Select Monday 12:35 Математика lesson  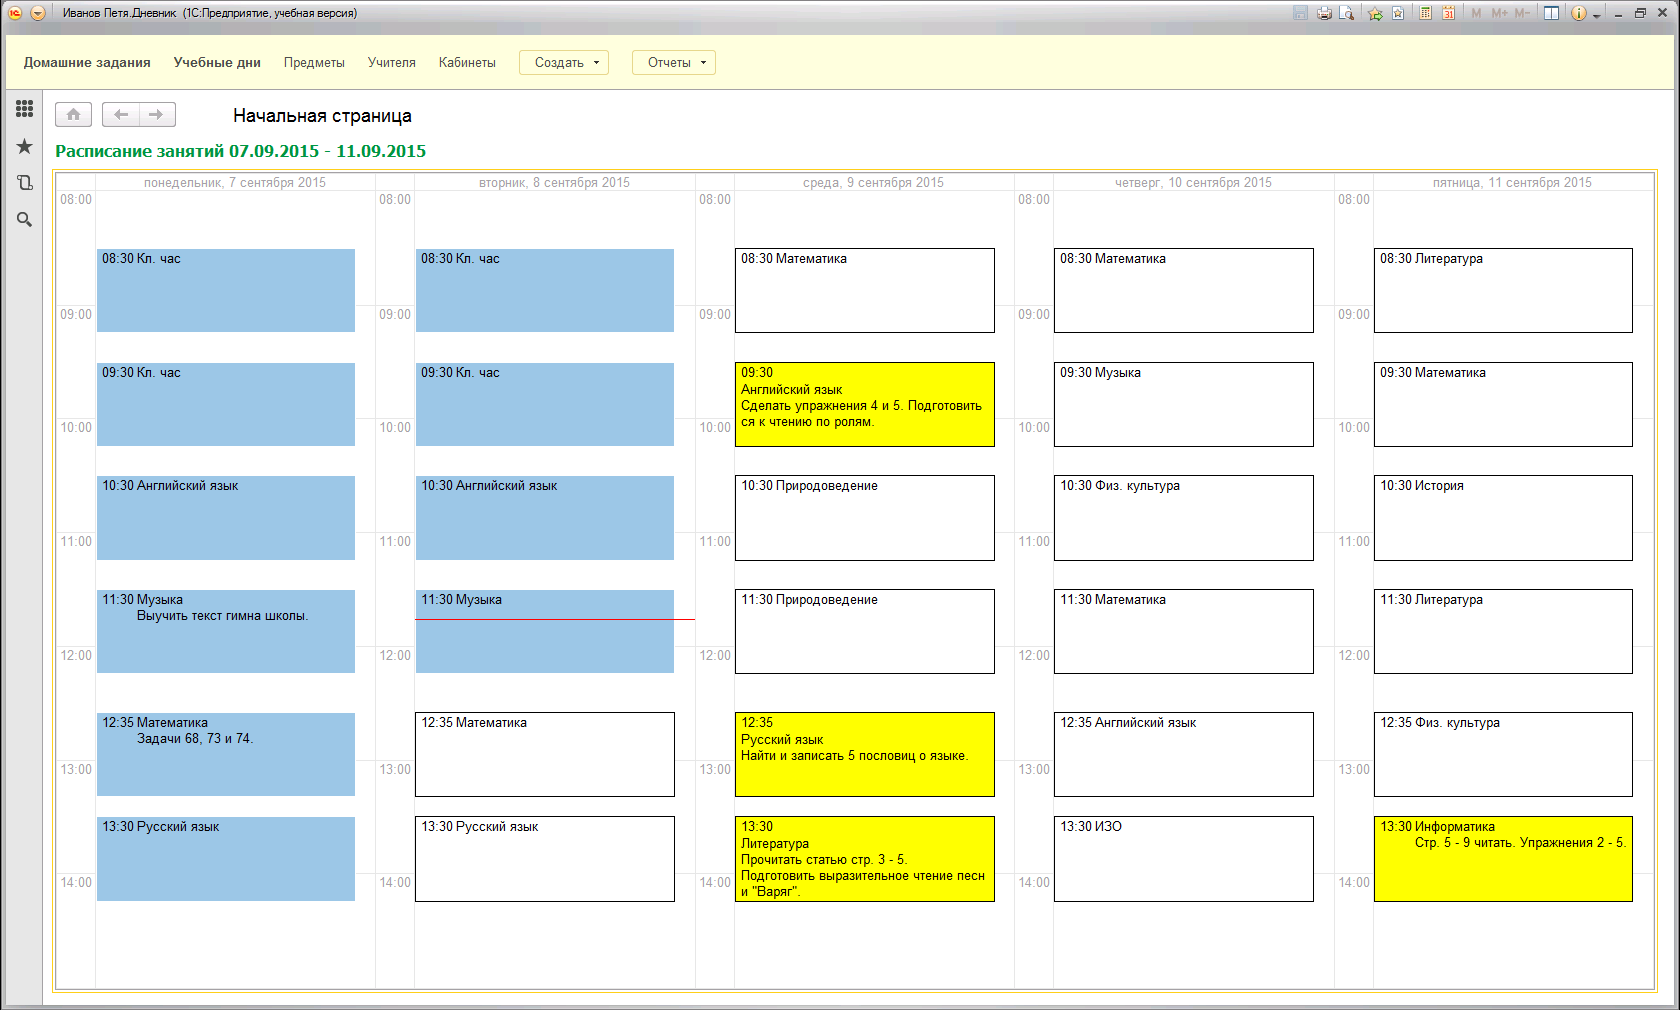(226, 754)
